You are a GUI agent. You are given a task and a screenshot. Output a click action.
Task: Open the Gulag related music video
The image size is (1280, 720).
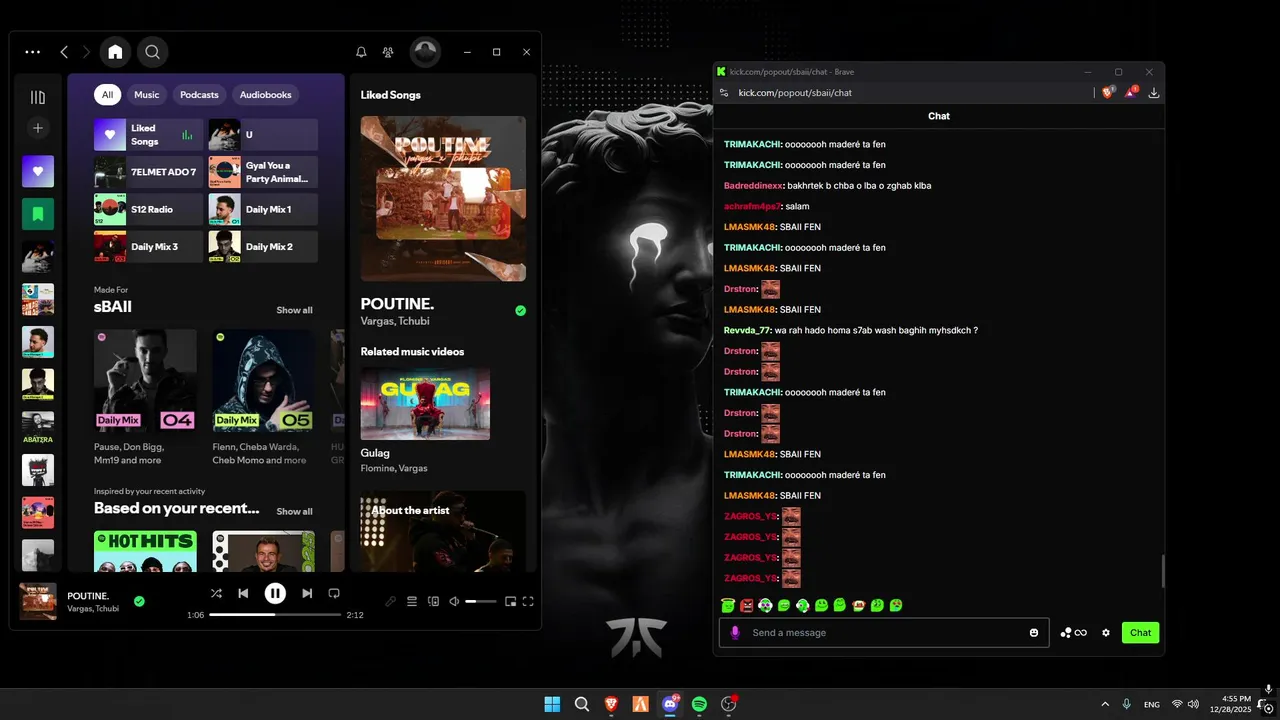pyautogui.click(x=425, y=404)
